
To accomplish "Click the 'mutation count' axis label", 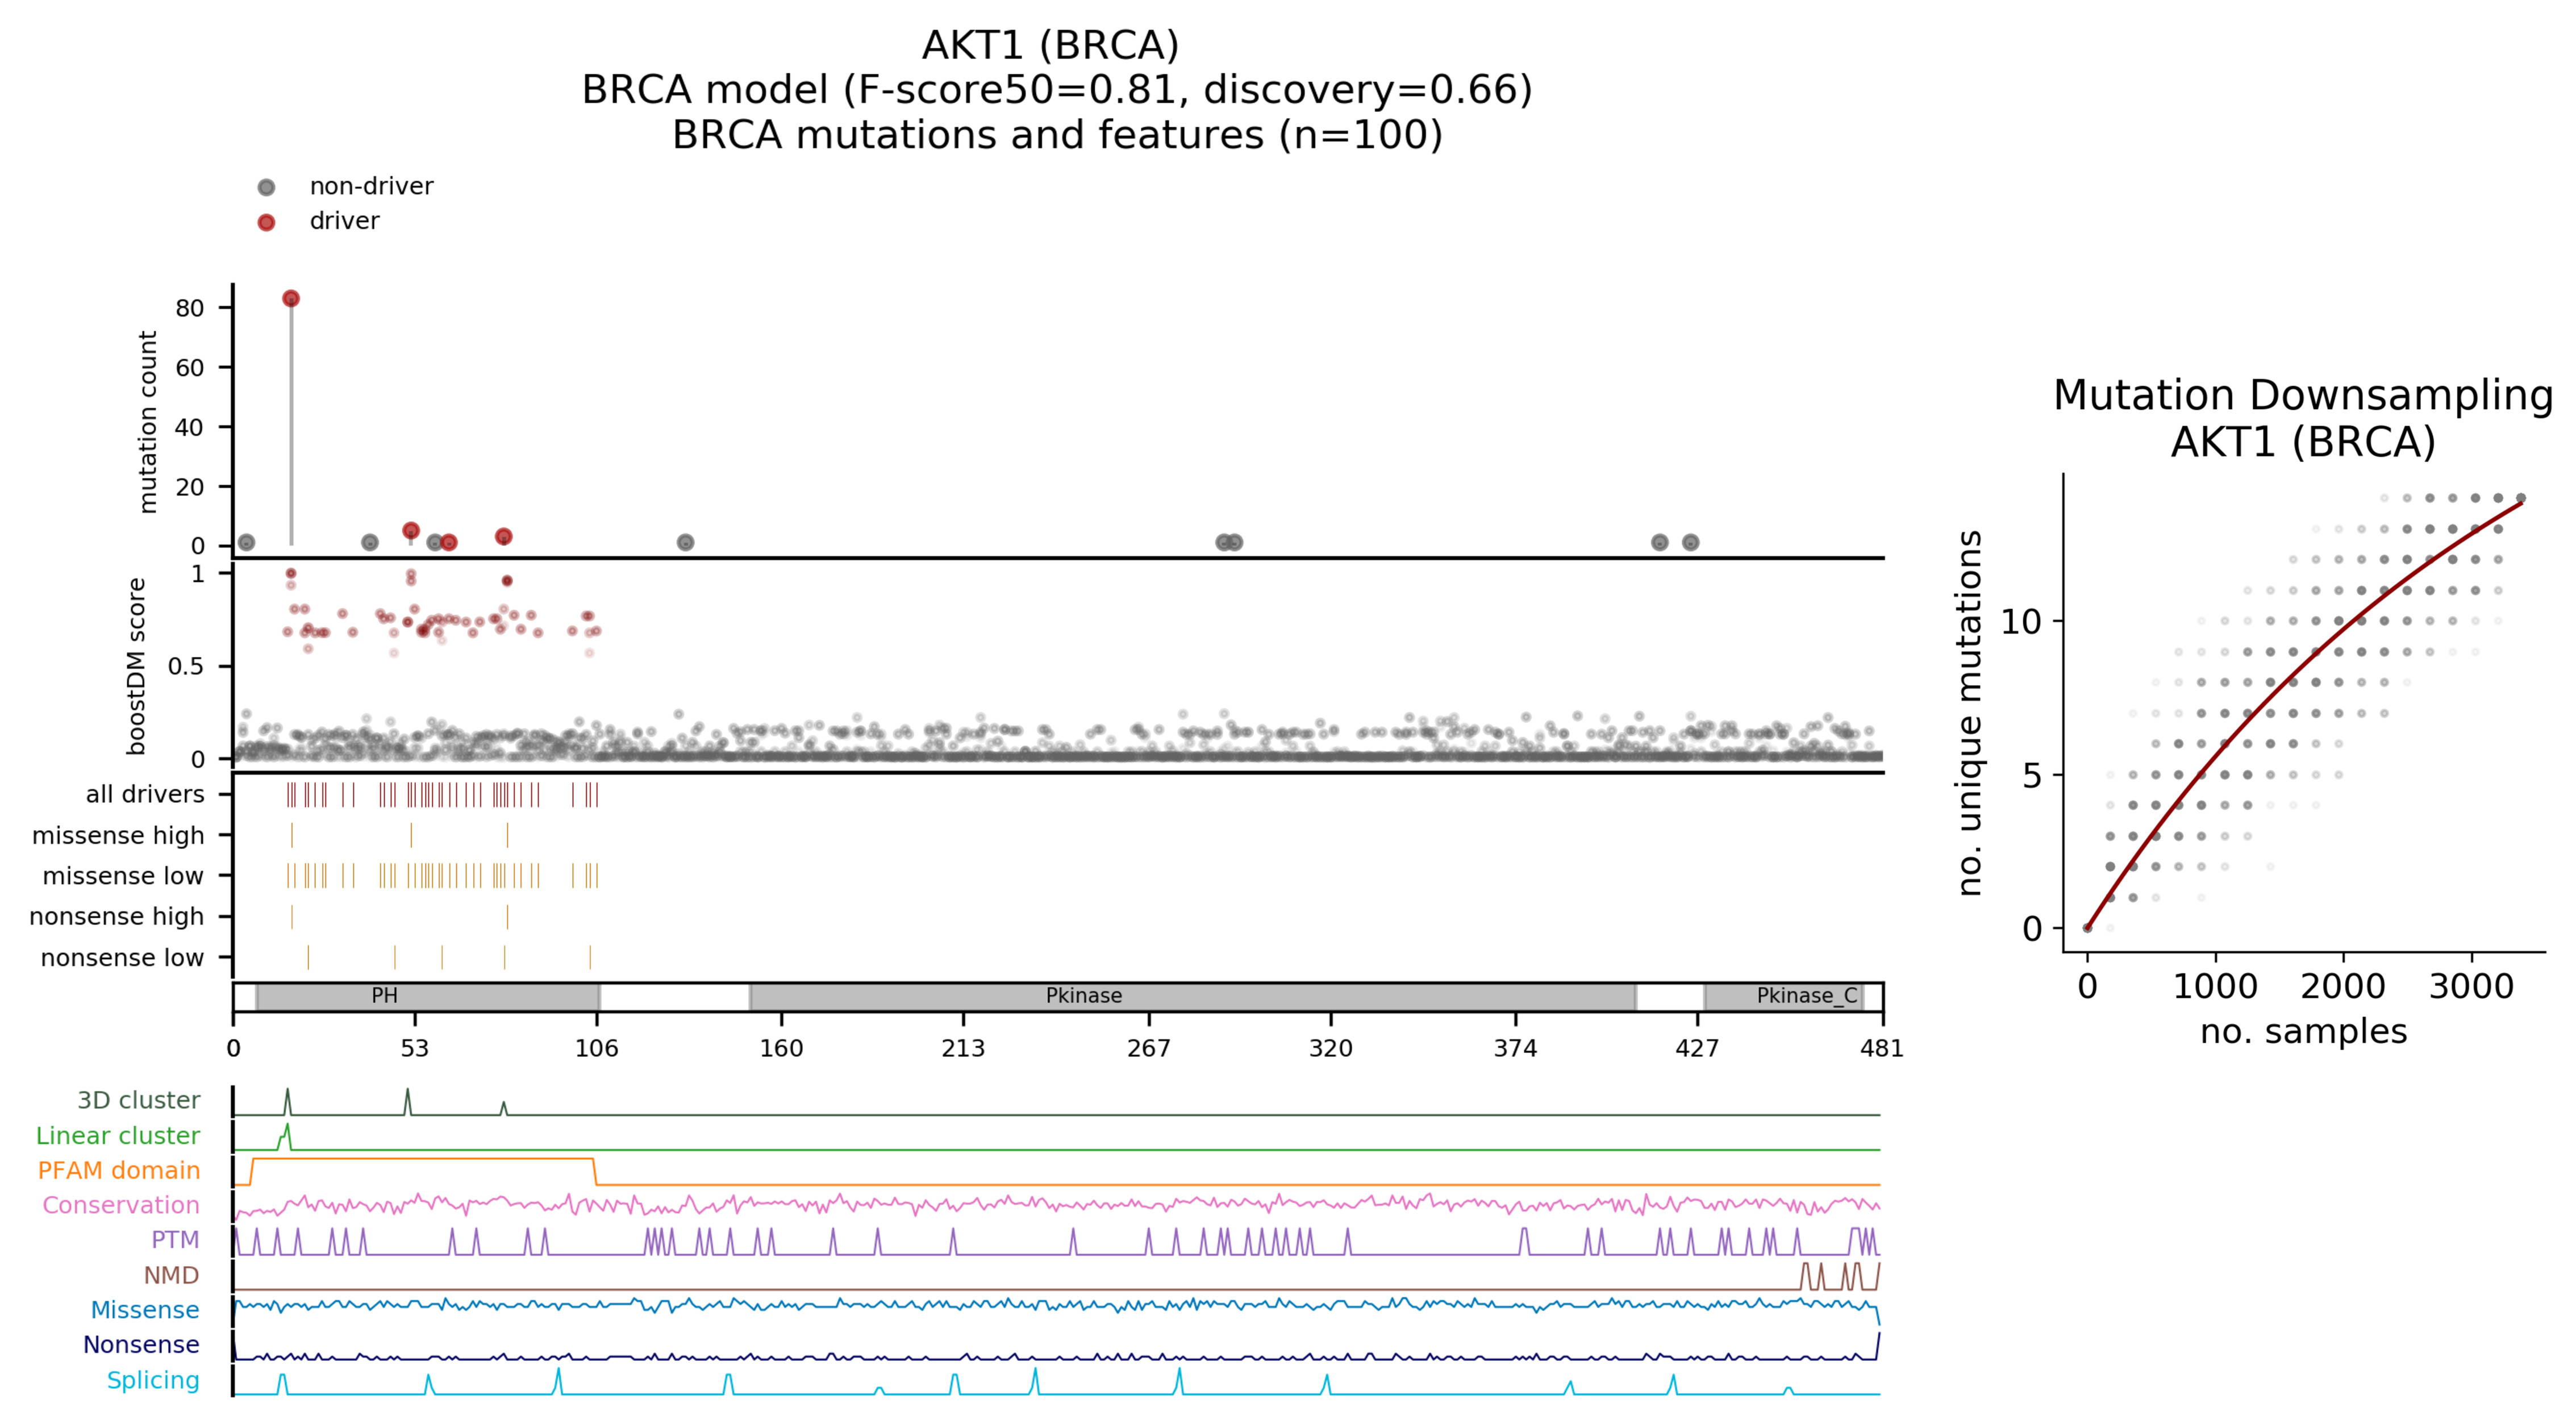I will tap(148, 422).
